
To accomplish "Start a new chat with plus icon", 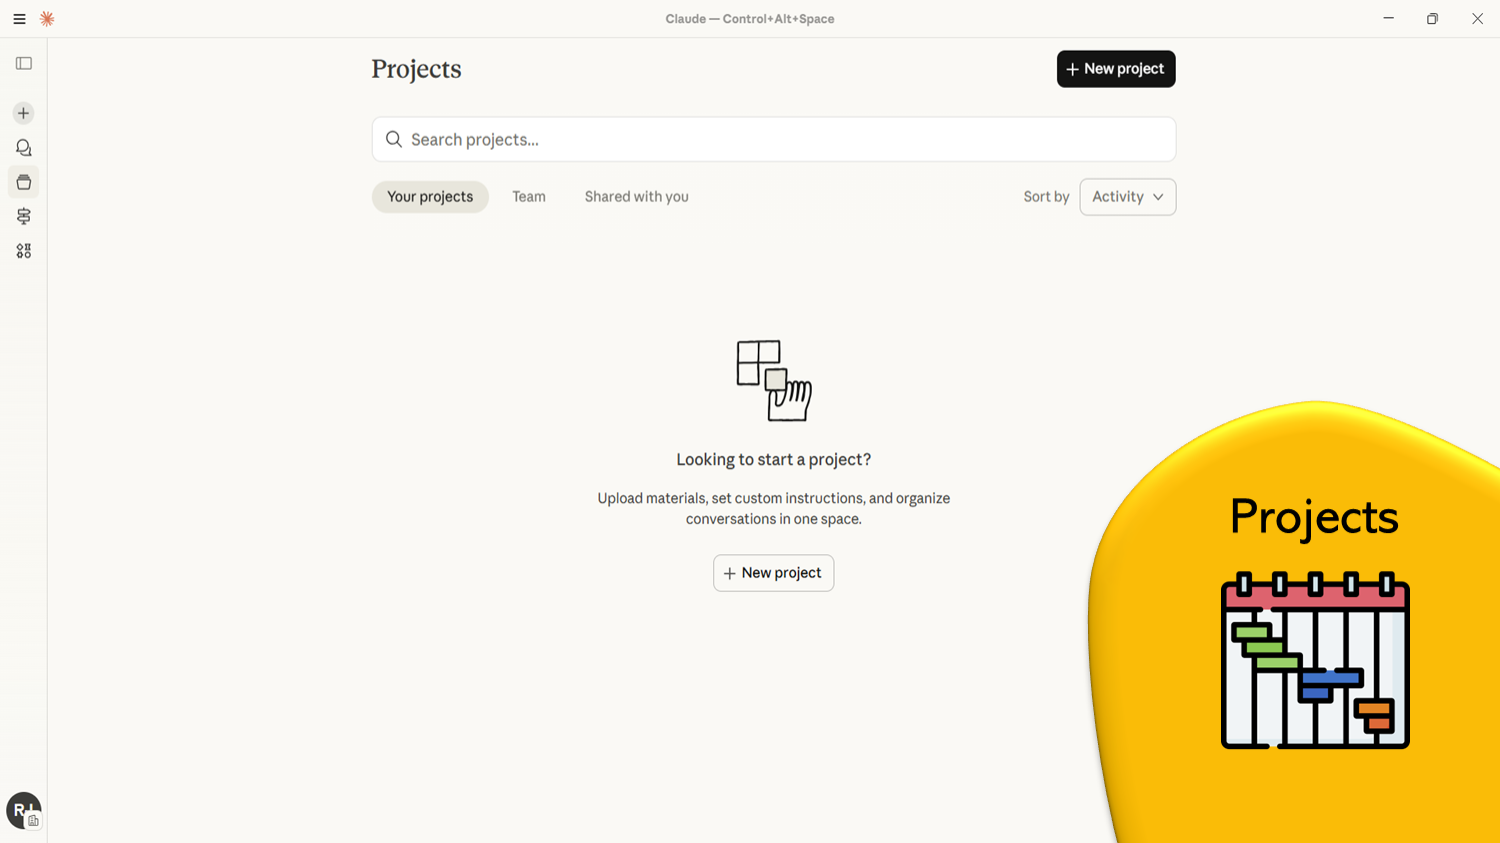I will click(x=24, y=114).
